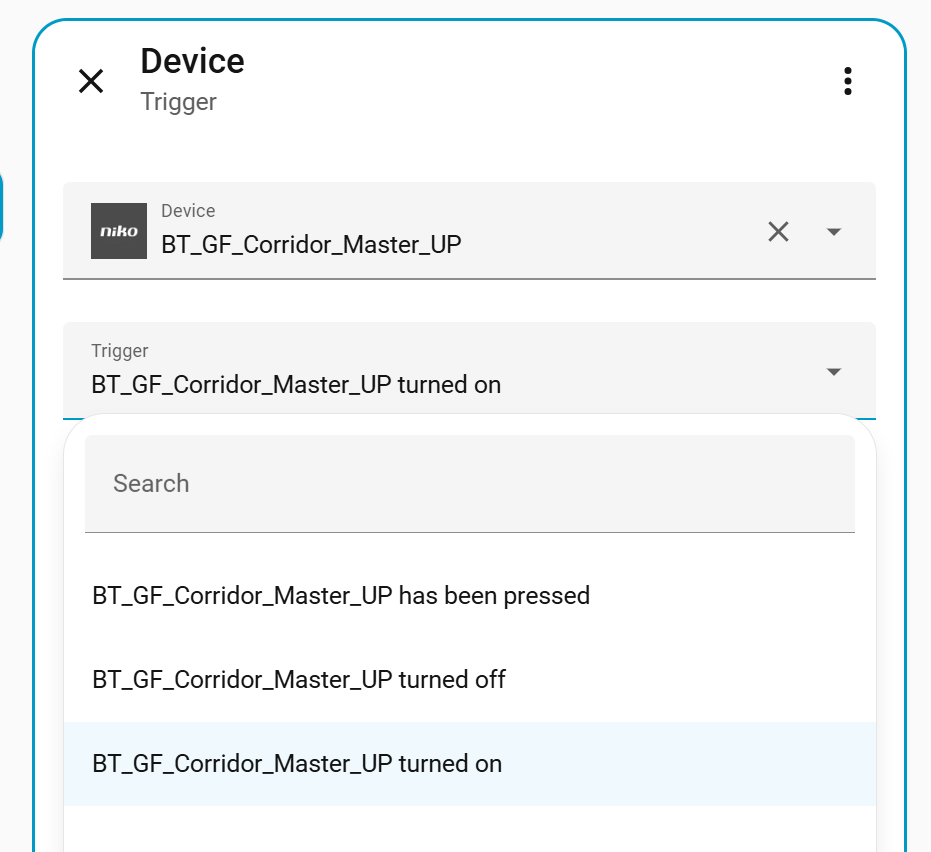Viewport: 931px width, 852px height.
Task: Click the Niko device logo
Action: click(119, 231)
